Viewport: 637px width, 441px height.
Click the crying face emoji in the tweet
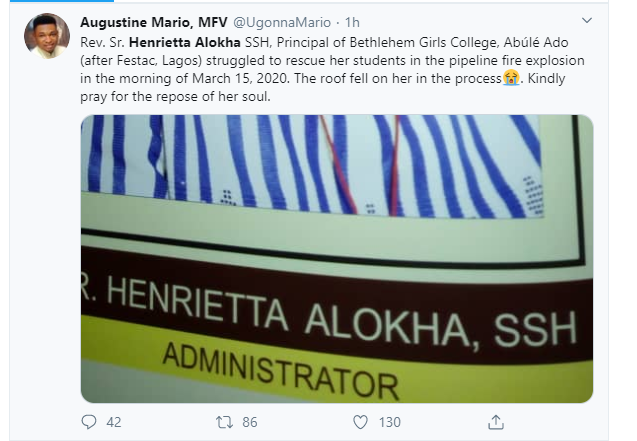512,79
